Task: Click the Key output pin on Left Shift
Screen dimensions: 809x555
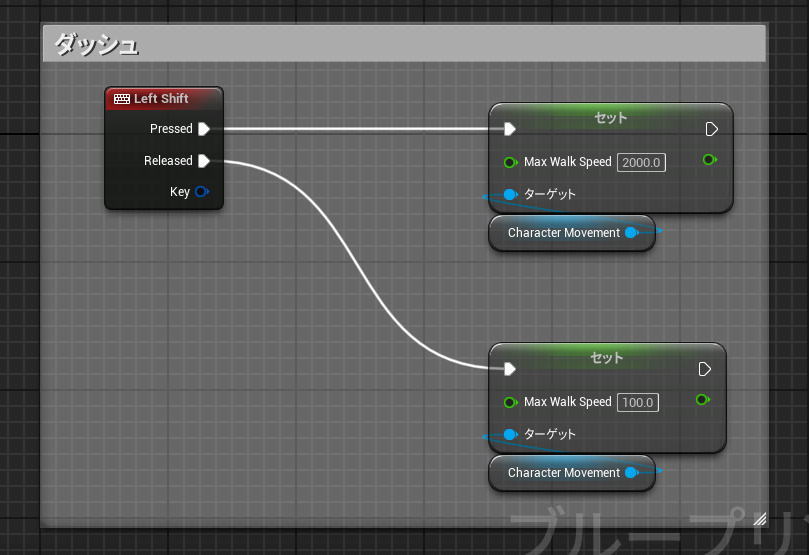Action: click(x=201, y=192)
